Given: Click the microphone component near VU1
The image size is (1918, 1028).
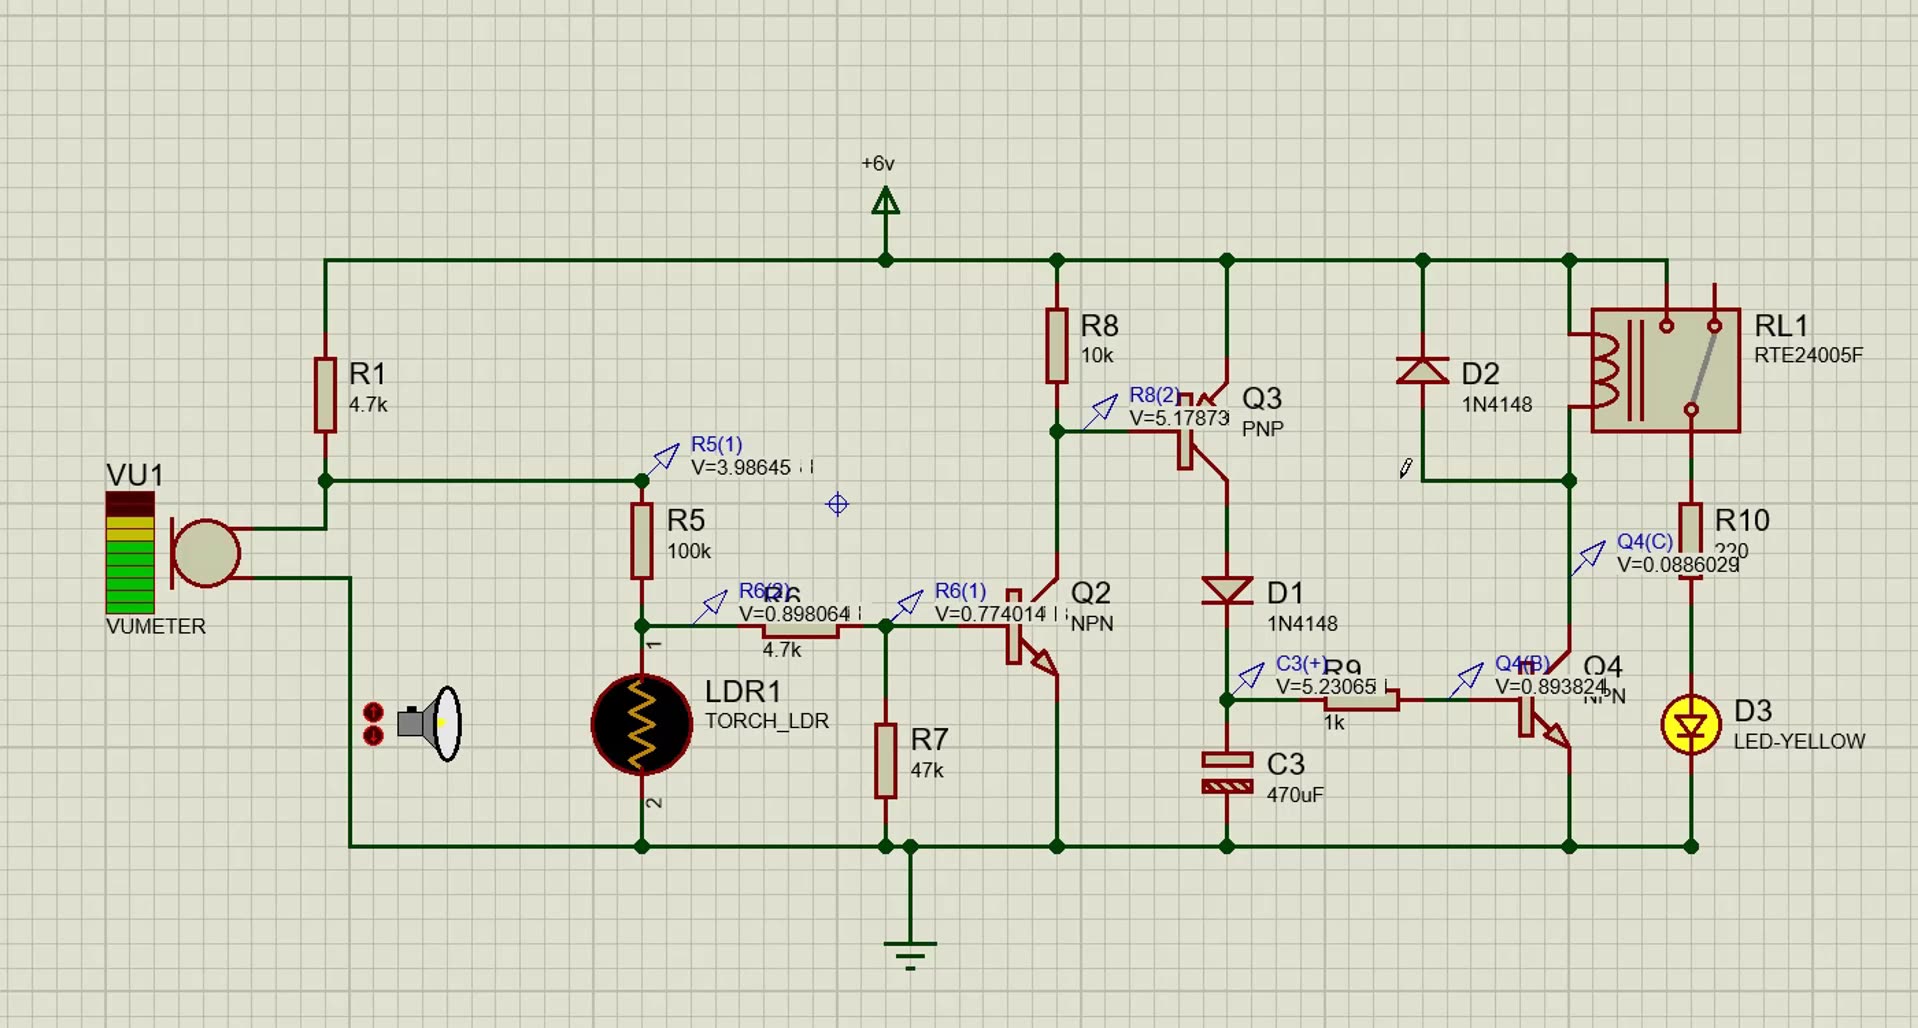Looking at the screenshot, I should click(205, 553).
